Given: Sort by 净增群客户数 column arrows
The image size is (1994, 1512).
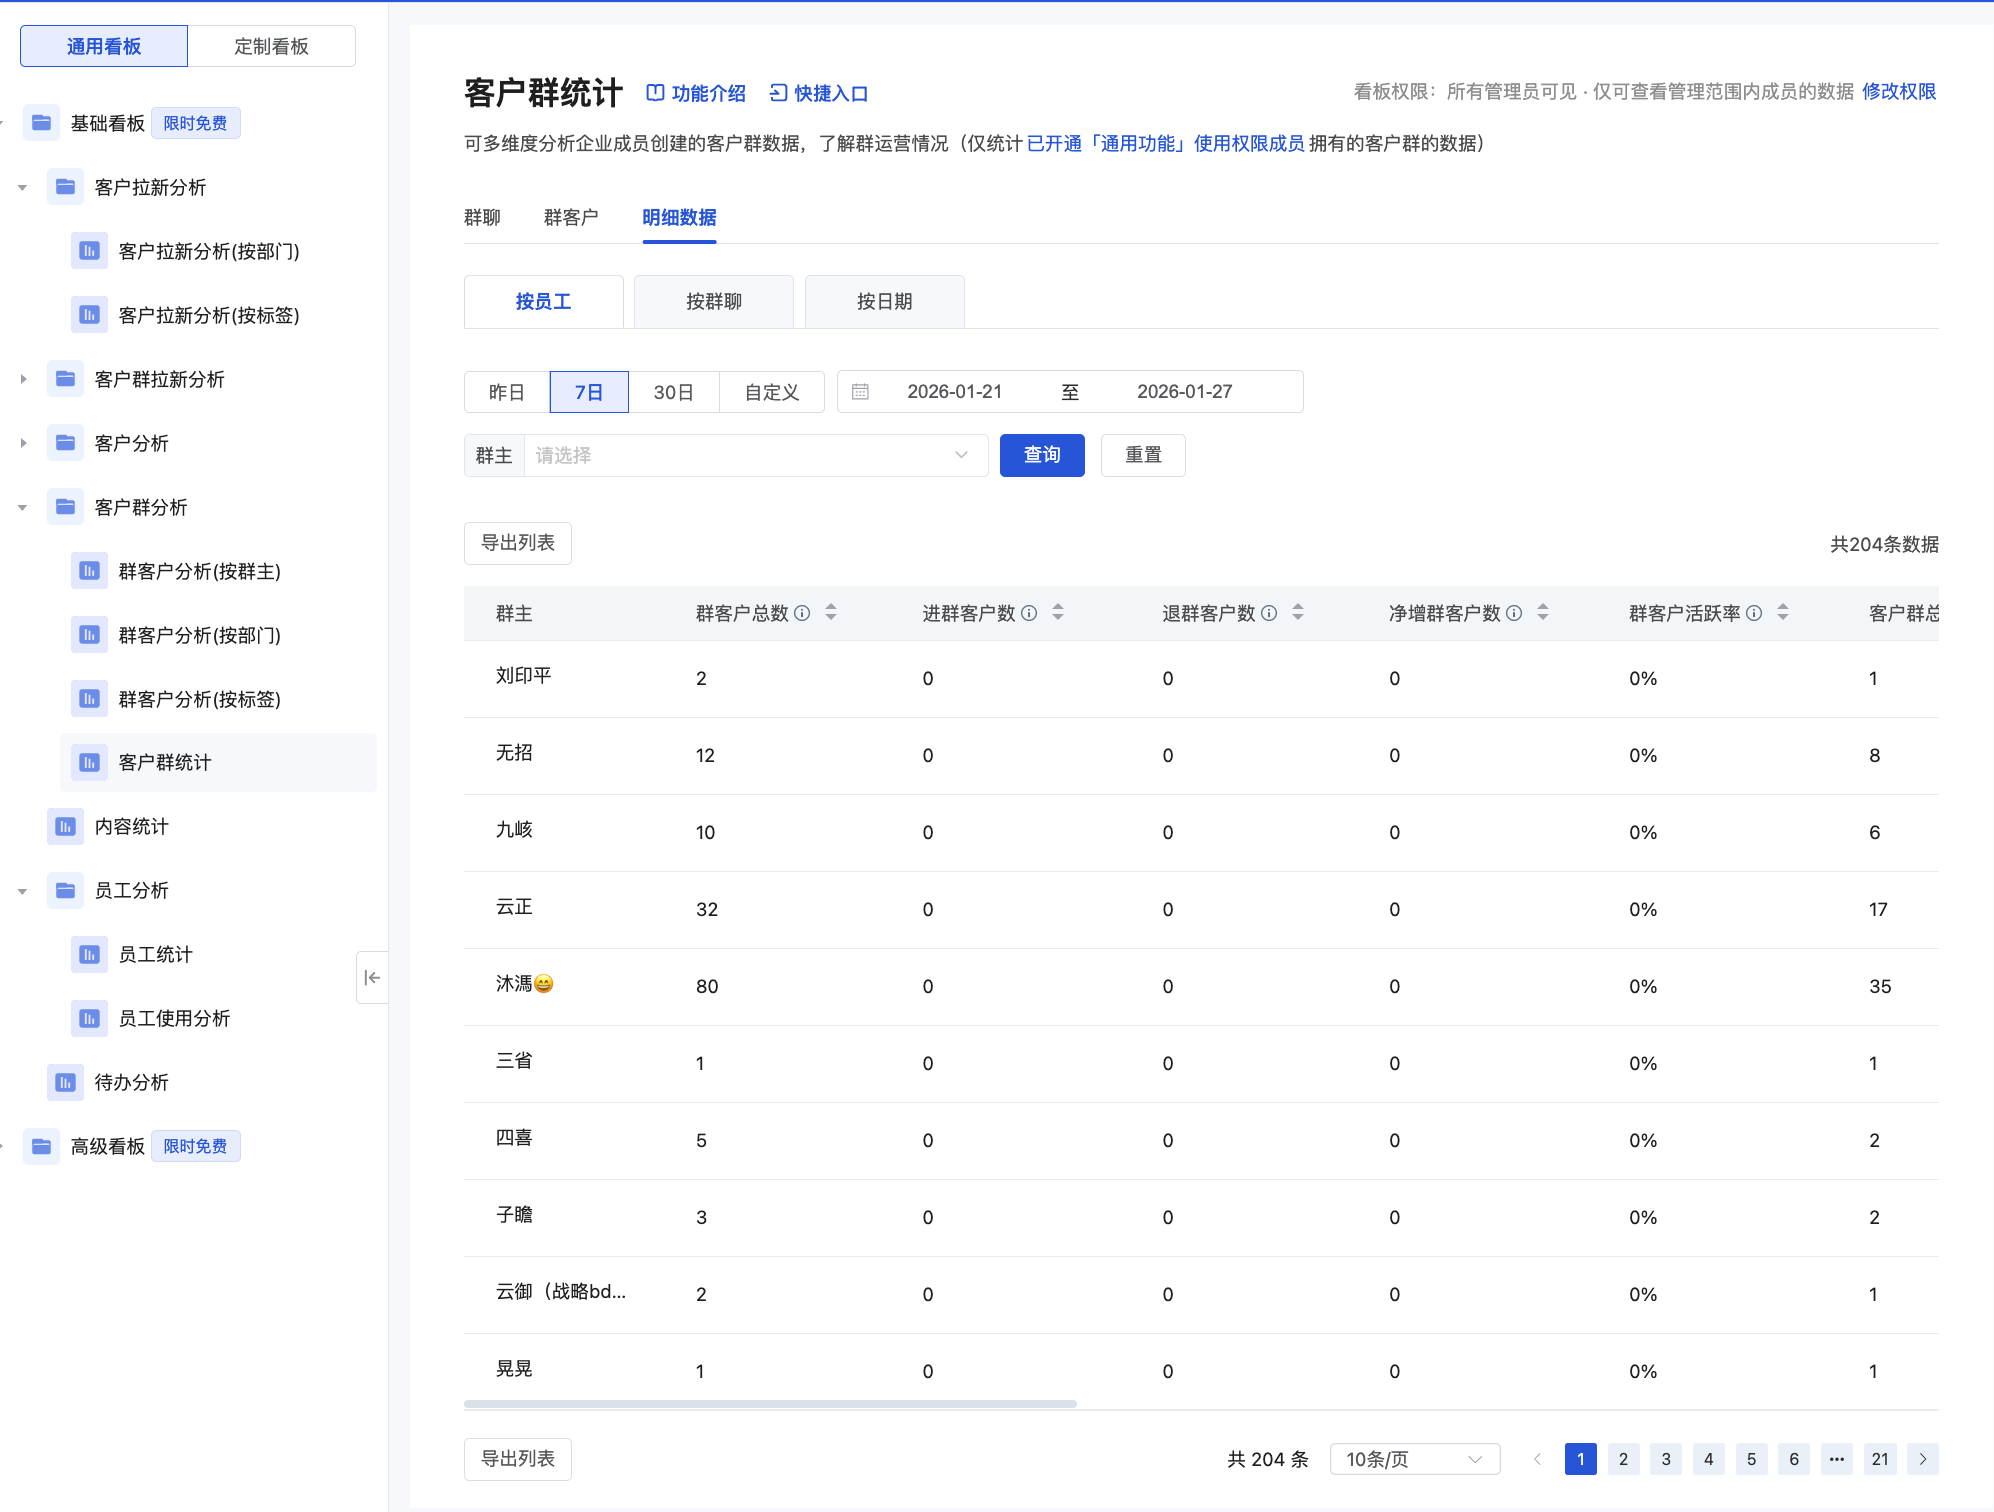Looking at the screenshot, I should pyautogui.click(x=1543, y=612).
